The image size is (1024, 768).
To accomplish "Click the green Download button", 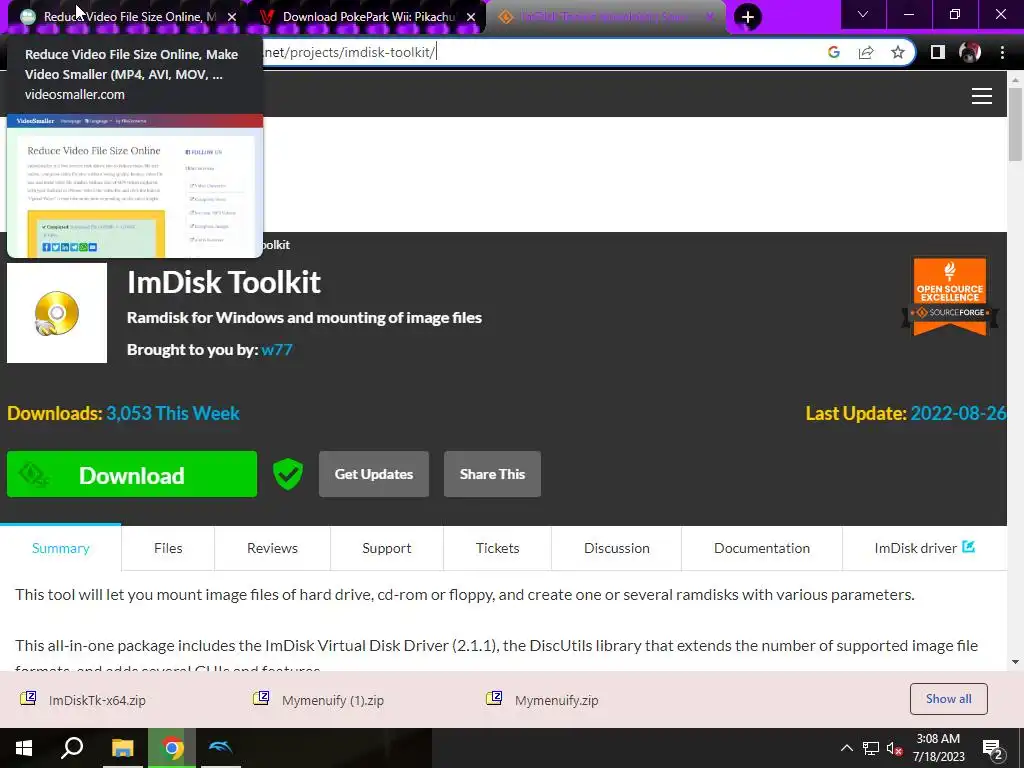I will click(132, 474).
